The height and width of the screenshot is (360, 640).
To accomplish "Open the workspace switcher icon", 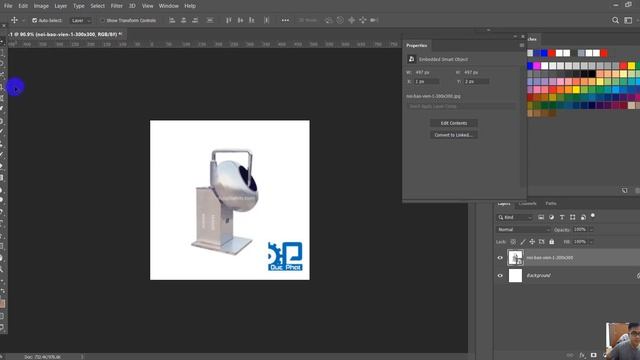I will tap(628, 20).
